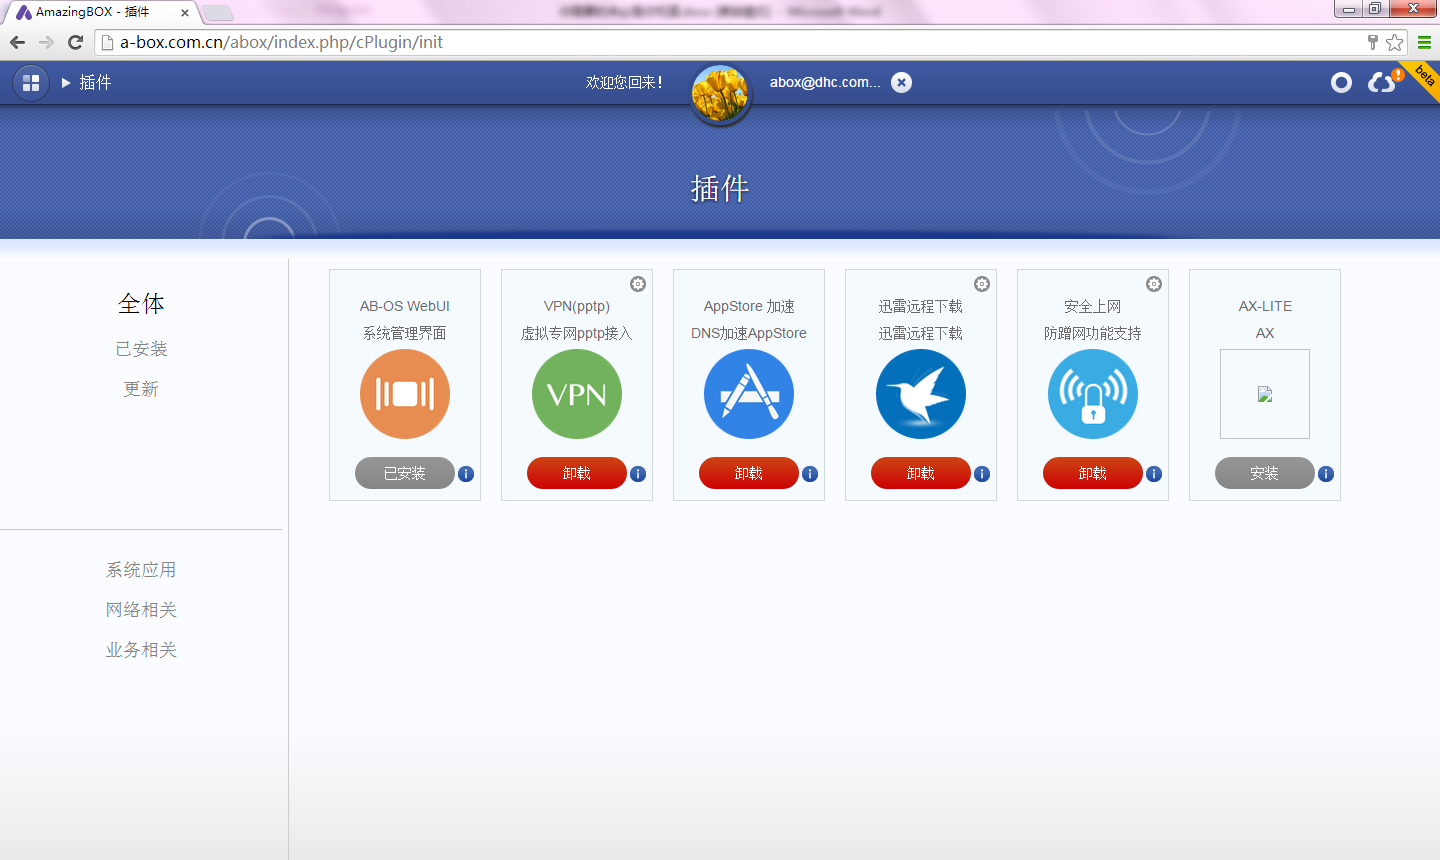Click the 安全上网 plugin gear icon

[x=1154, y=284]
